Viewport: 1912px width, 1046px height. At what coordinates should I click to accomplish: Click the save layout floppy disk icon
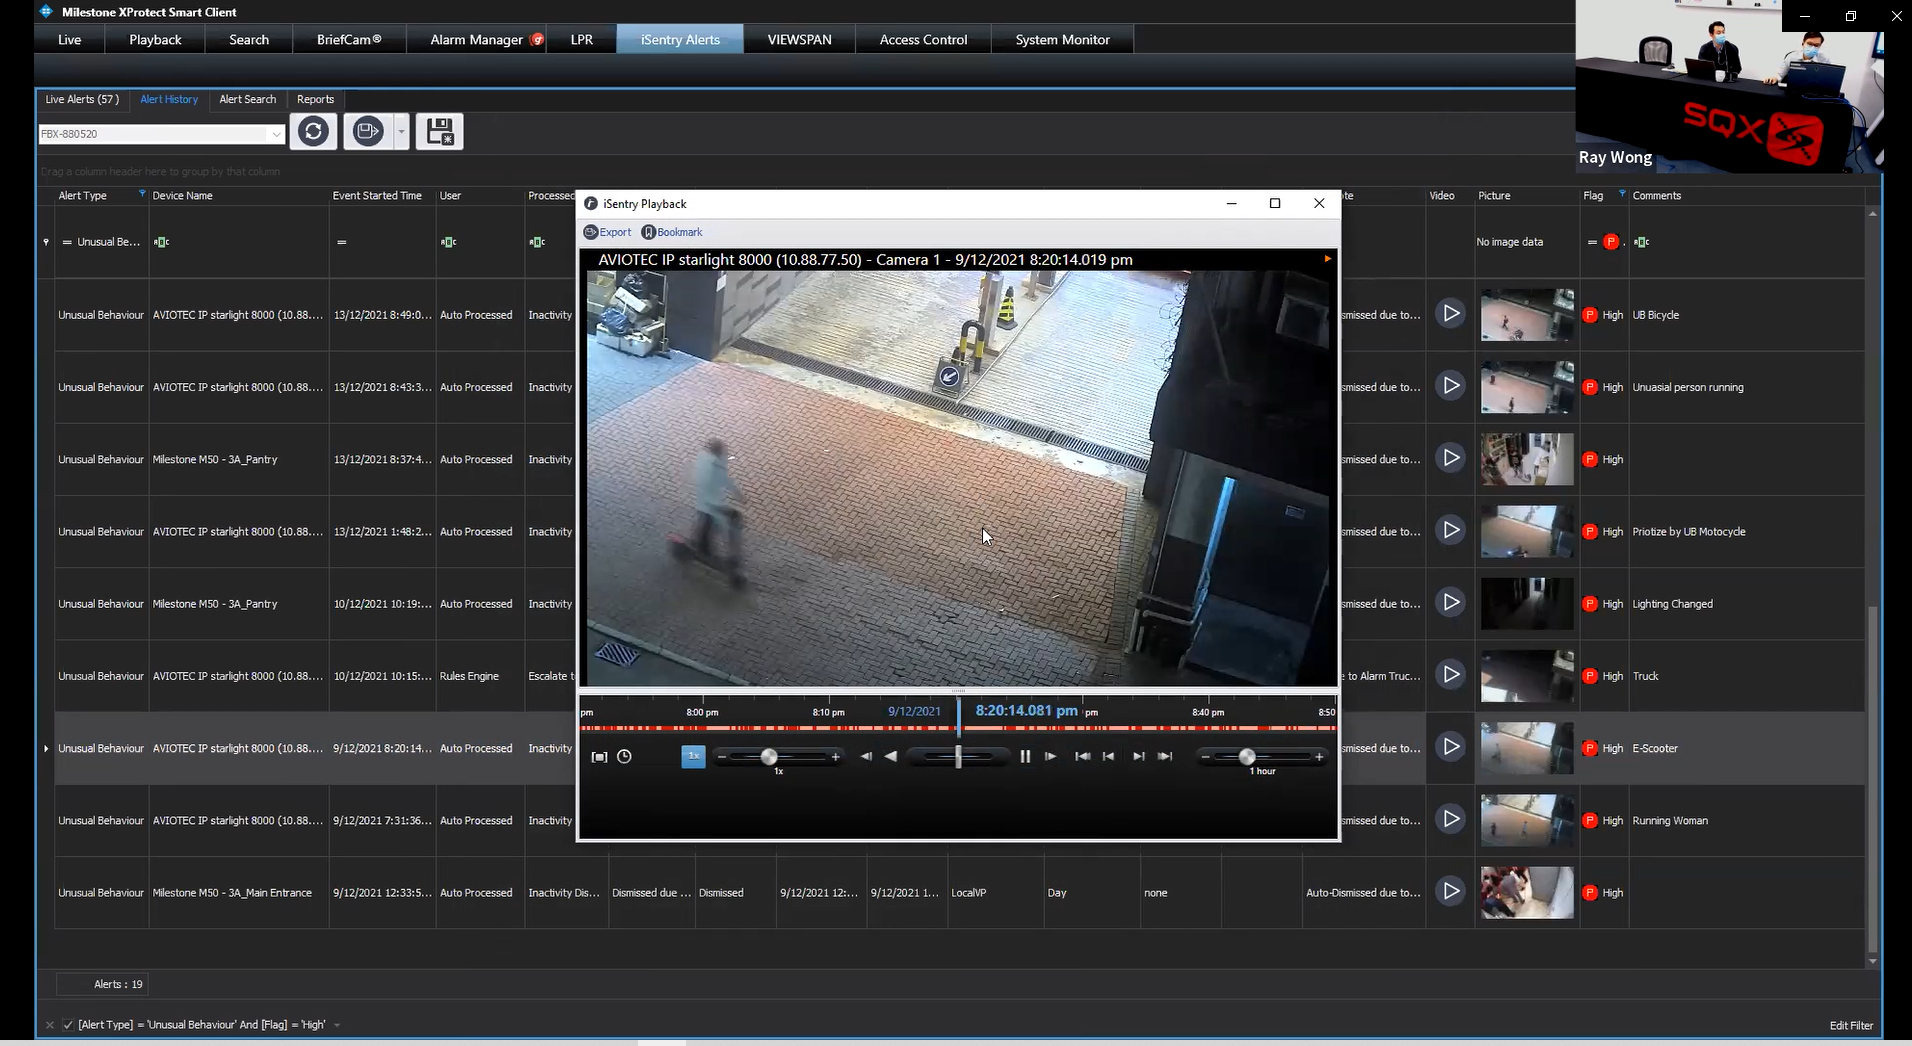coord(439,132)
